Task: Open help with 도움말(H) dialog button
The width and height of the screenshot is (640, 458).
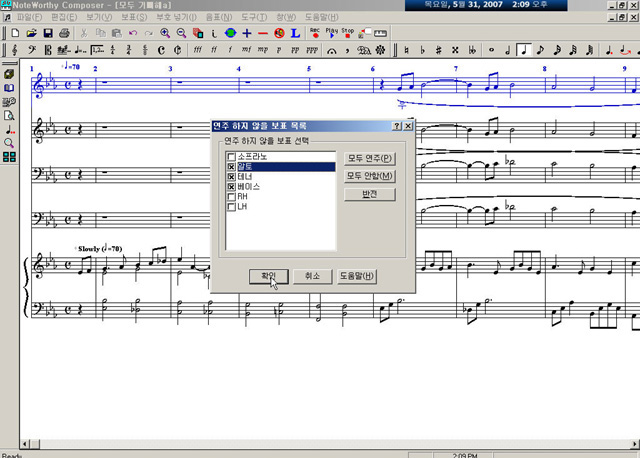Action: click(x=357, y=276)
